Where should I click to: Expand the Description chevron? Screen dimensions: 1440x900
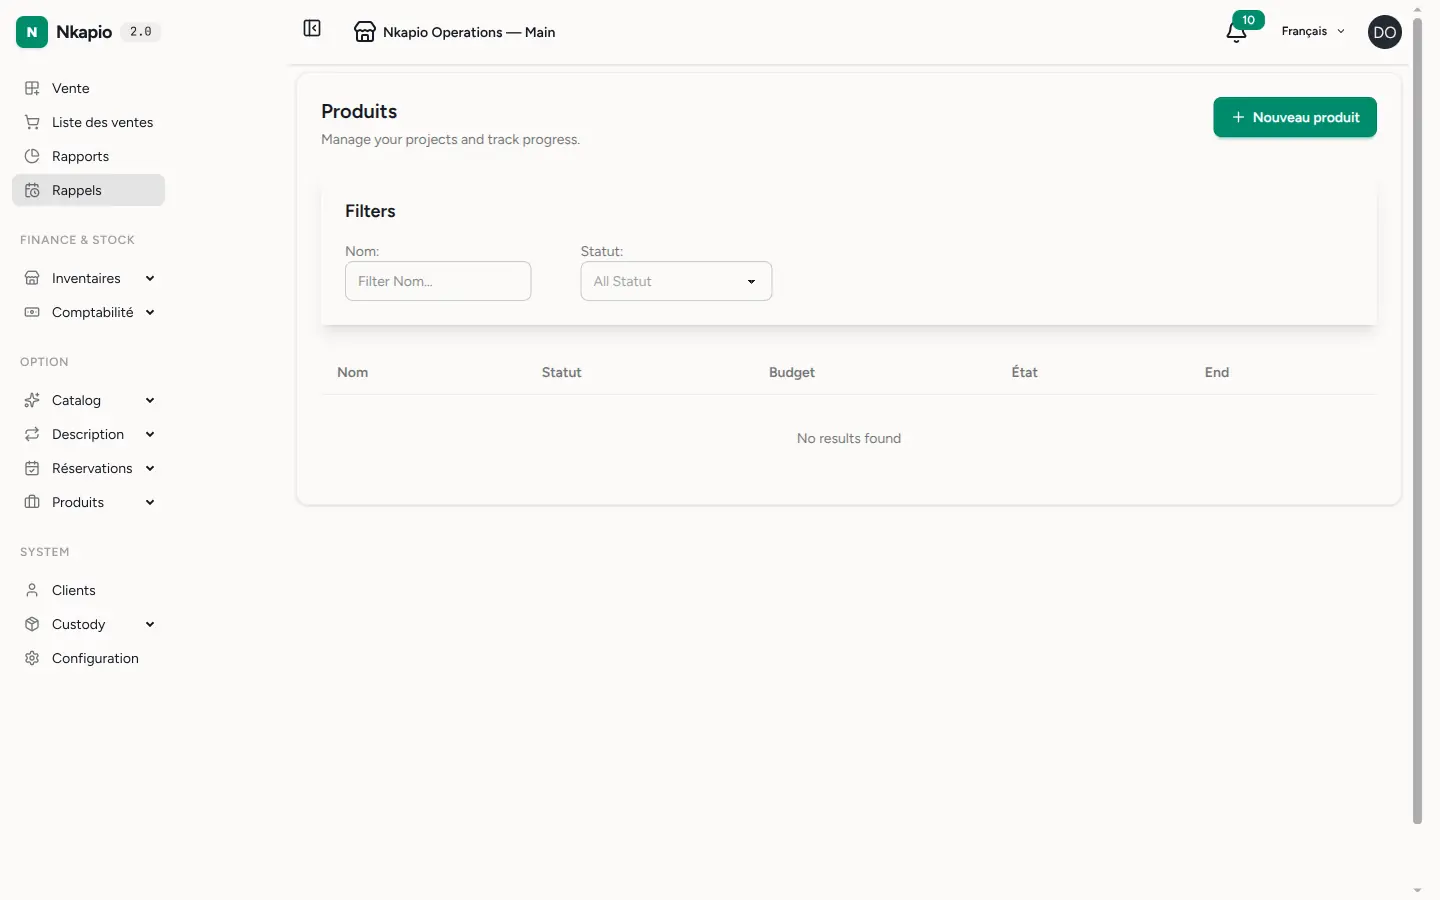pos(150,434)
